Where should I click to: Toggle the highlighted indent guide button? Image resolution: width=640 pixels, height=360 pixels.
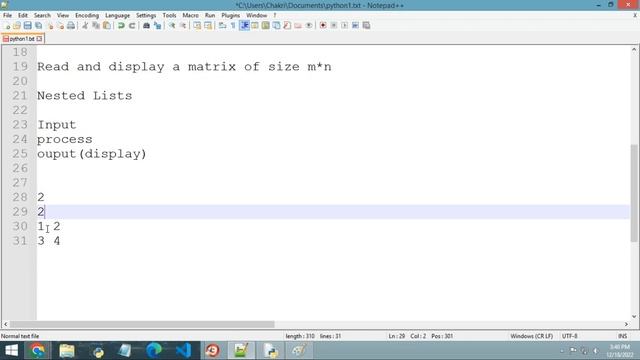click(x=244, y=26)
